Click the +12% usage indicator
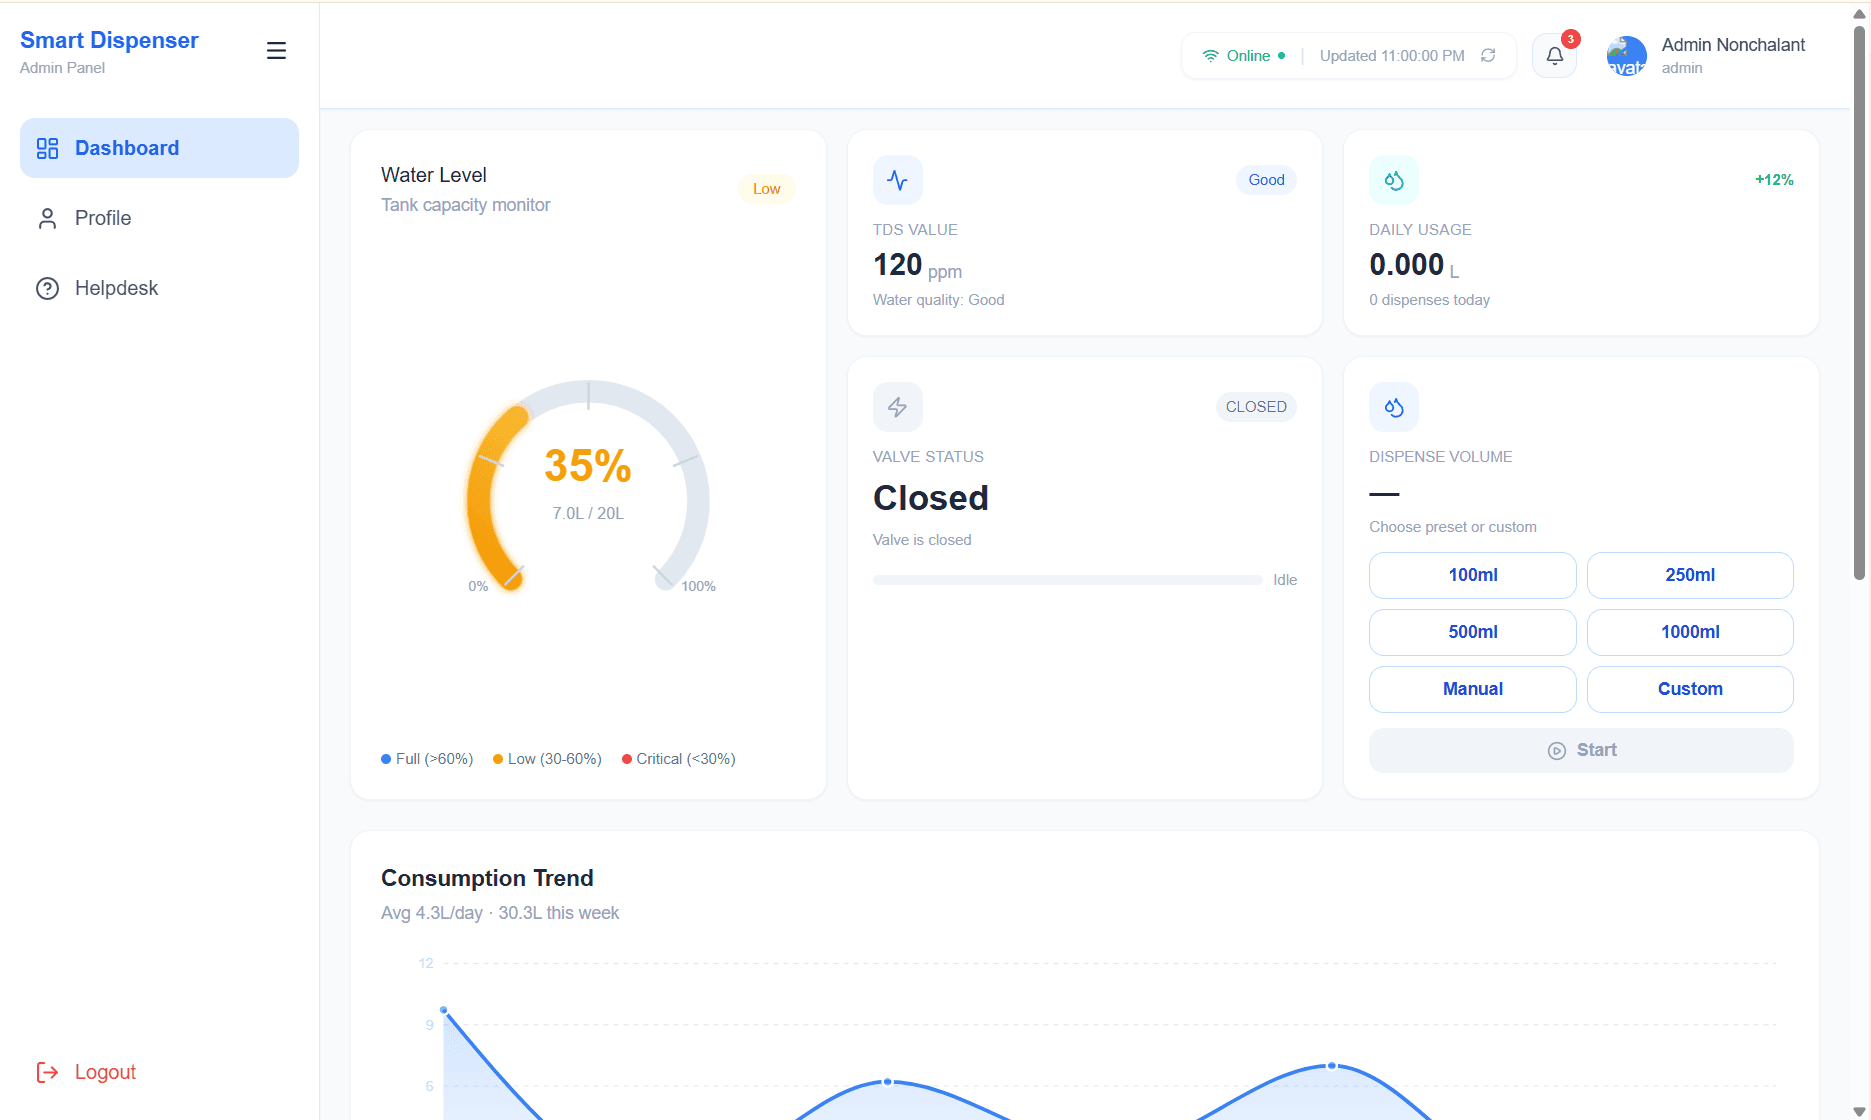The image size is (1871, 1120). [1774, 180]
